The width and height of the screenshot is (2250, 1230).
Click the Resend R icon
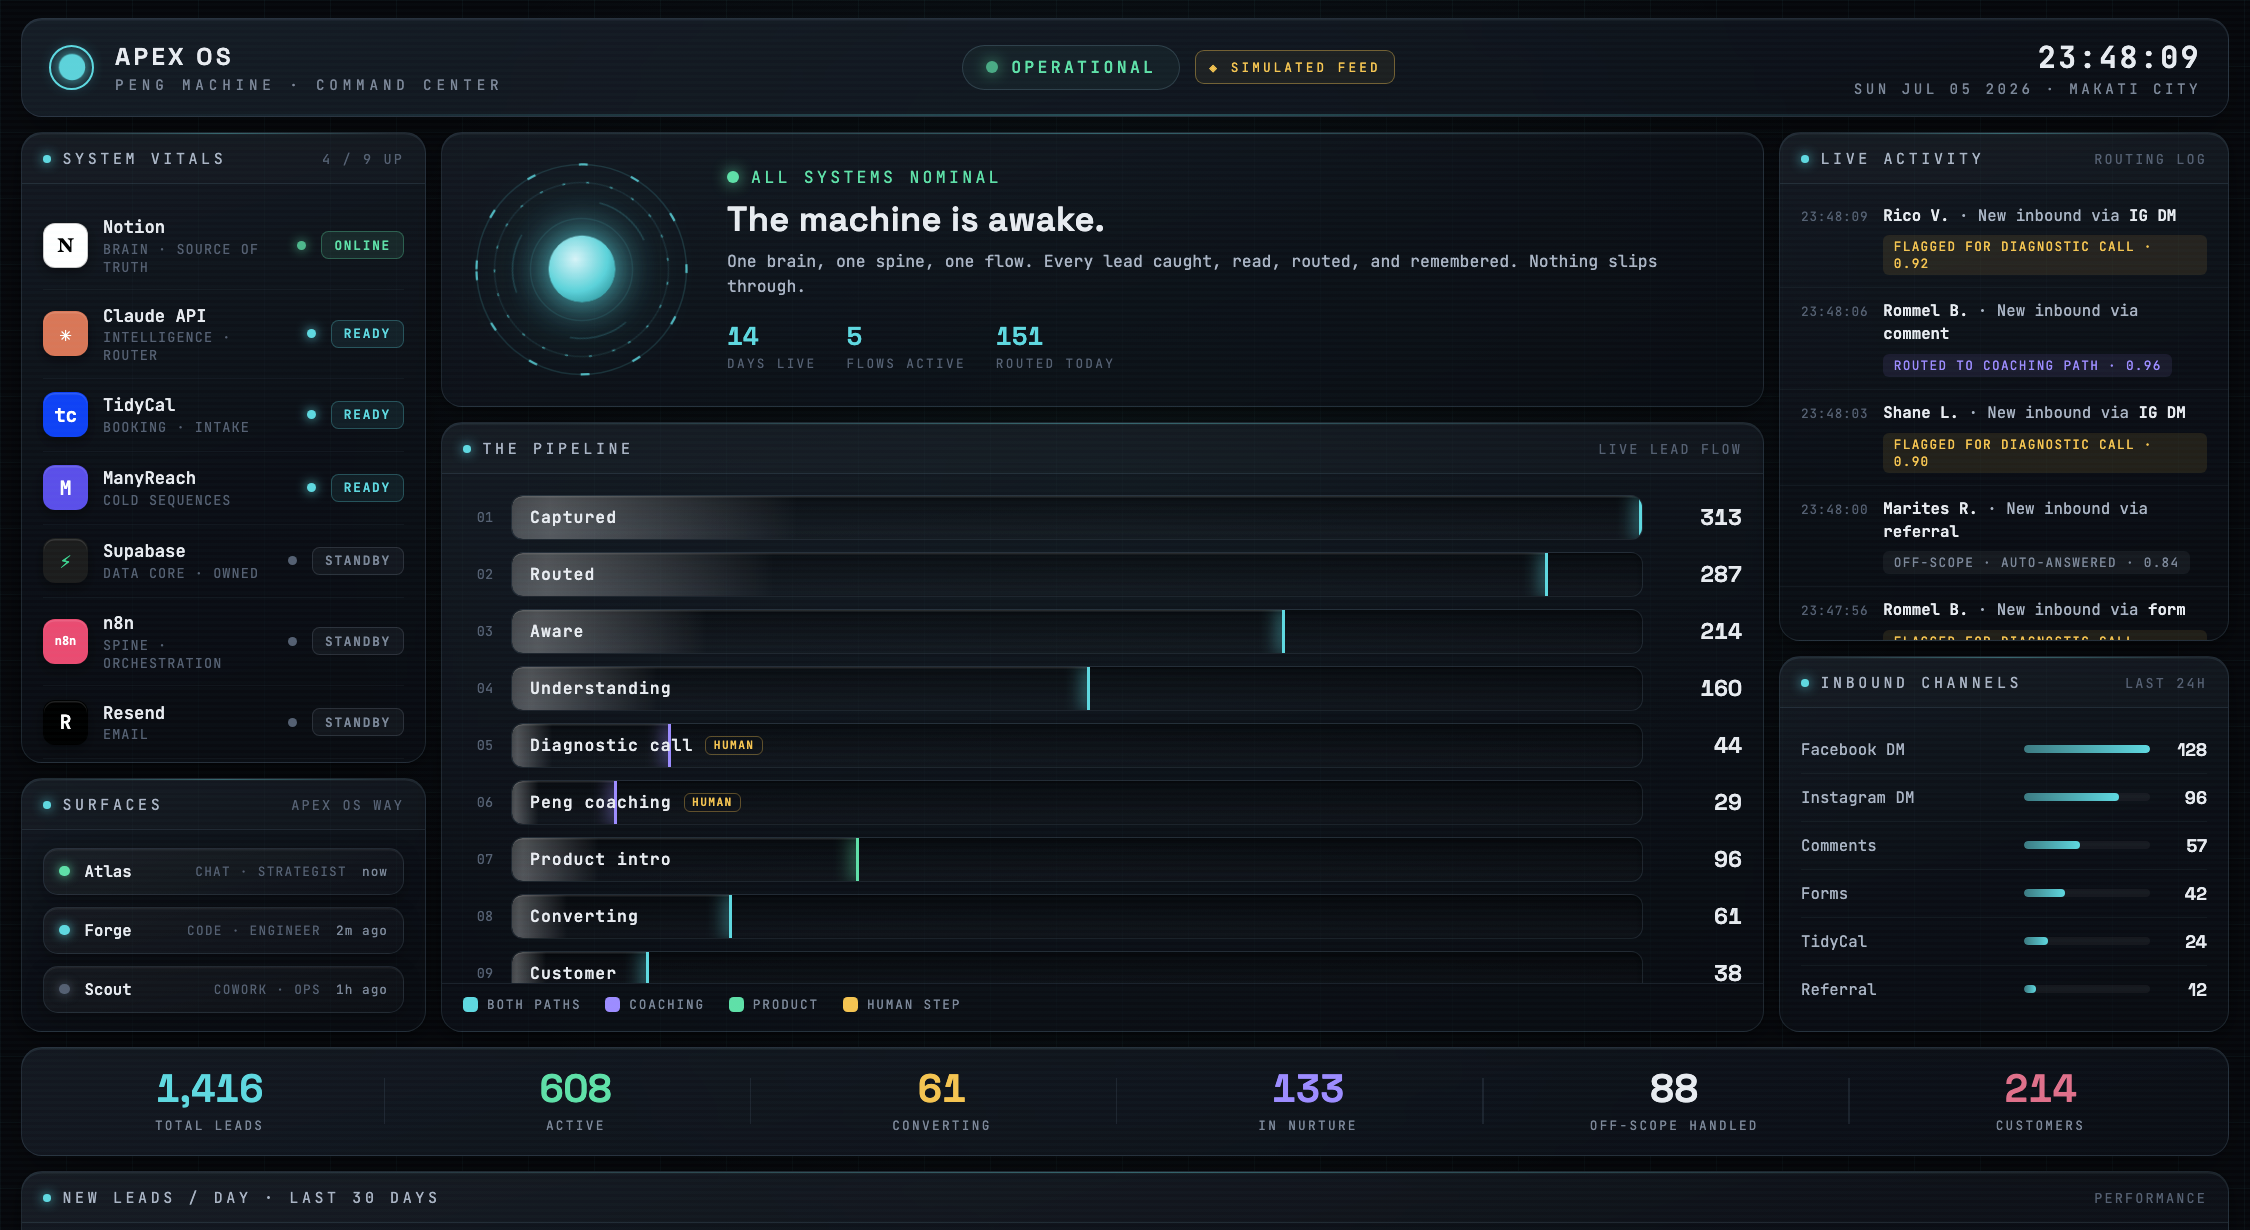pos(65,722)
